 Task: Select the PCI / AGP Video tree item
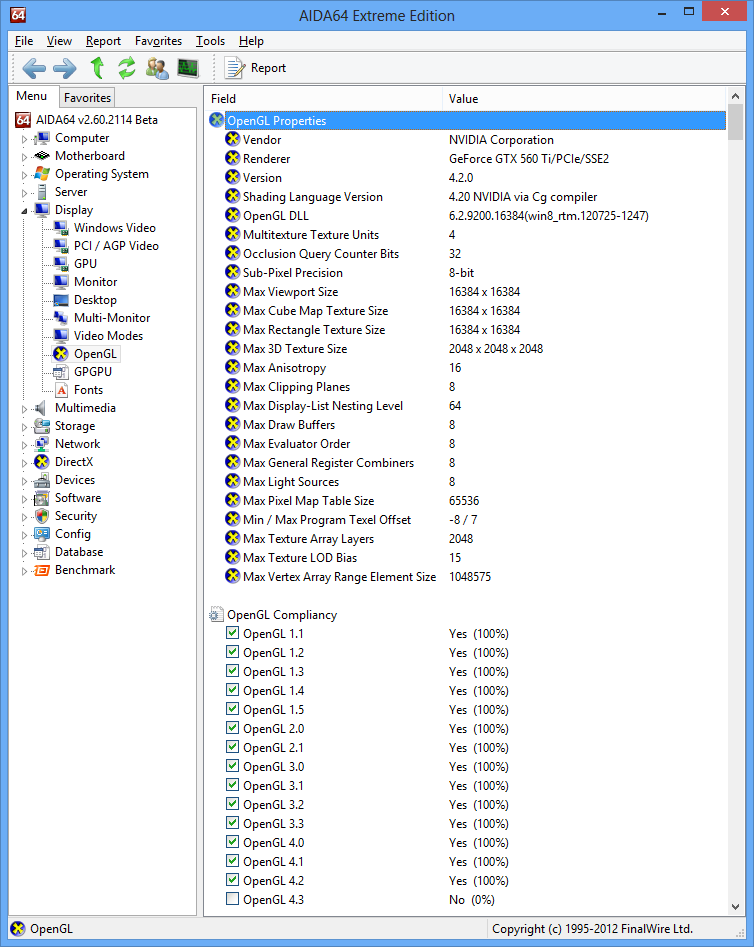[x=116, y=246]
